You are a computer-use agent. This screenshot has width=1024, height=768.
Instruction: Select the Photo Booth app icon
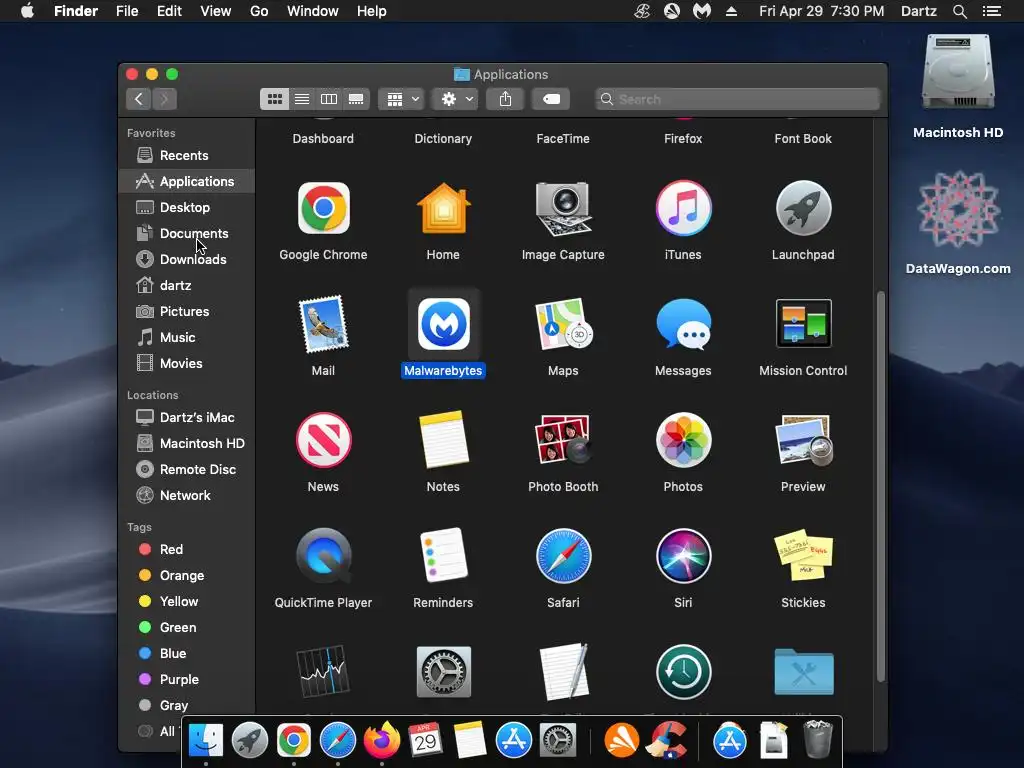tap(563, 440)
